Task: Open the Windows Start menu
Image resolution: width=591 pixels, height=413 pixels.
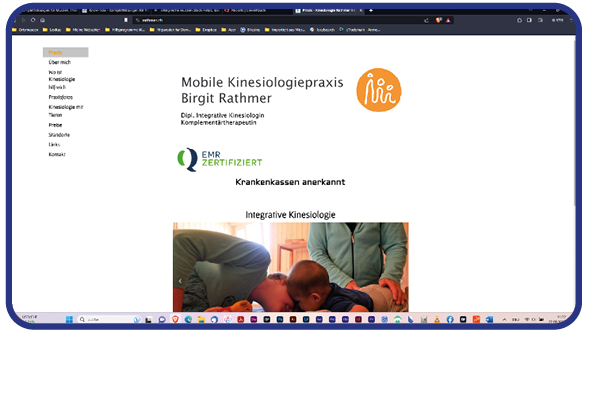Action: [x=69, y=320]
